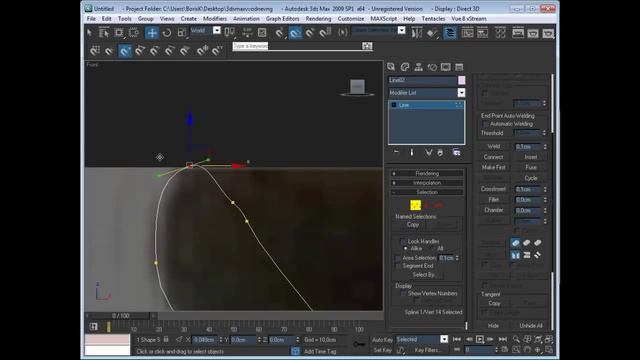Select the All radio button
This screenshot has width=640, height=360.
click(x=433, y=248)
